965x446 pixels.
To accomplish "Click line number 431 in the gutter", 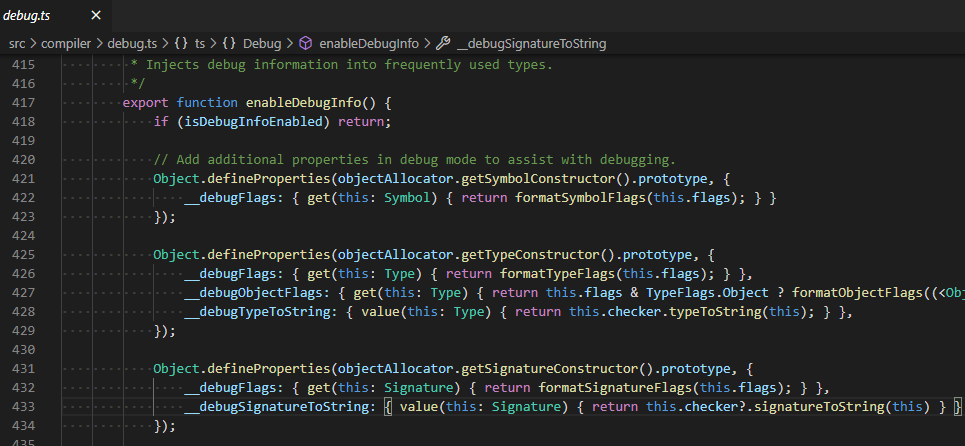I will (x=23, y=369).
